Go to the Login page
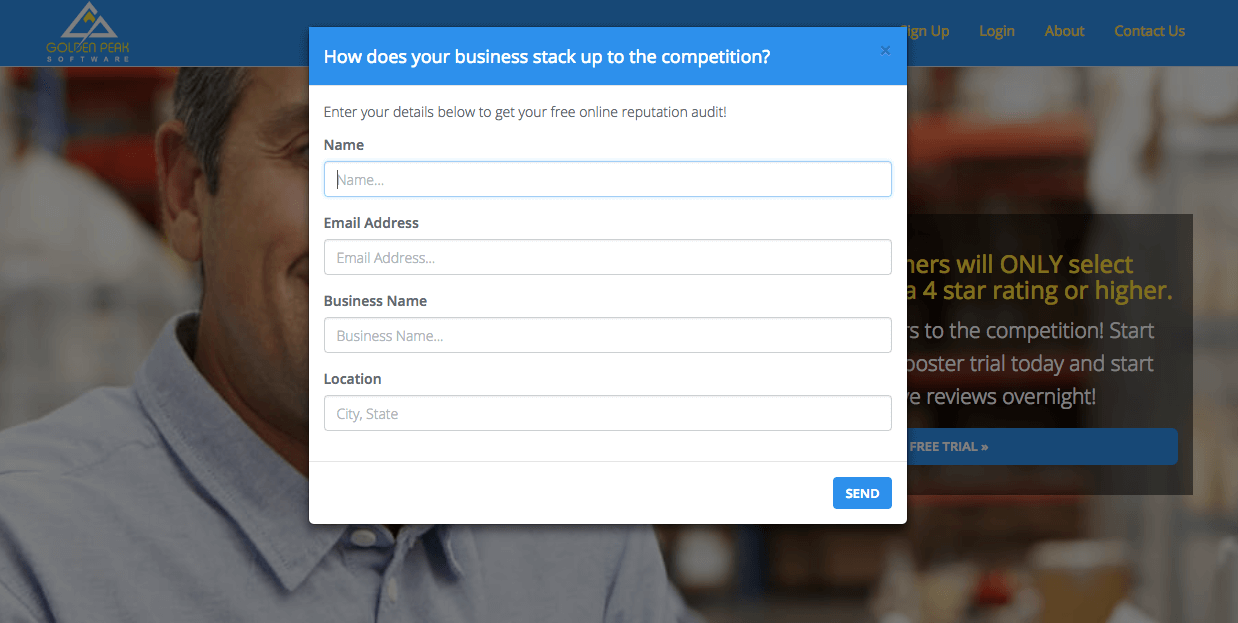 tap(996, 31)
